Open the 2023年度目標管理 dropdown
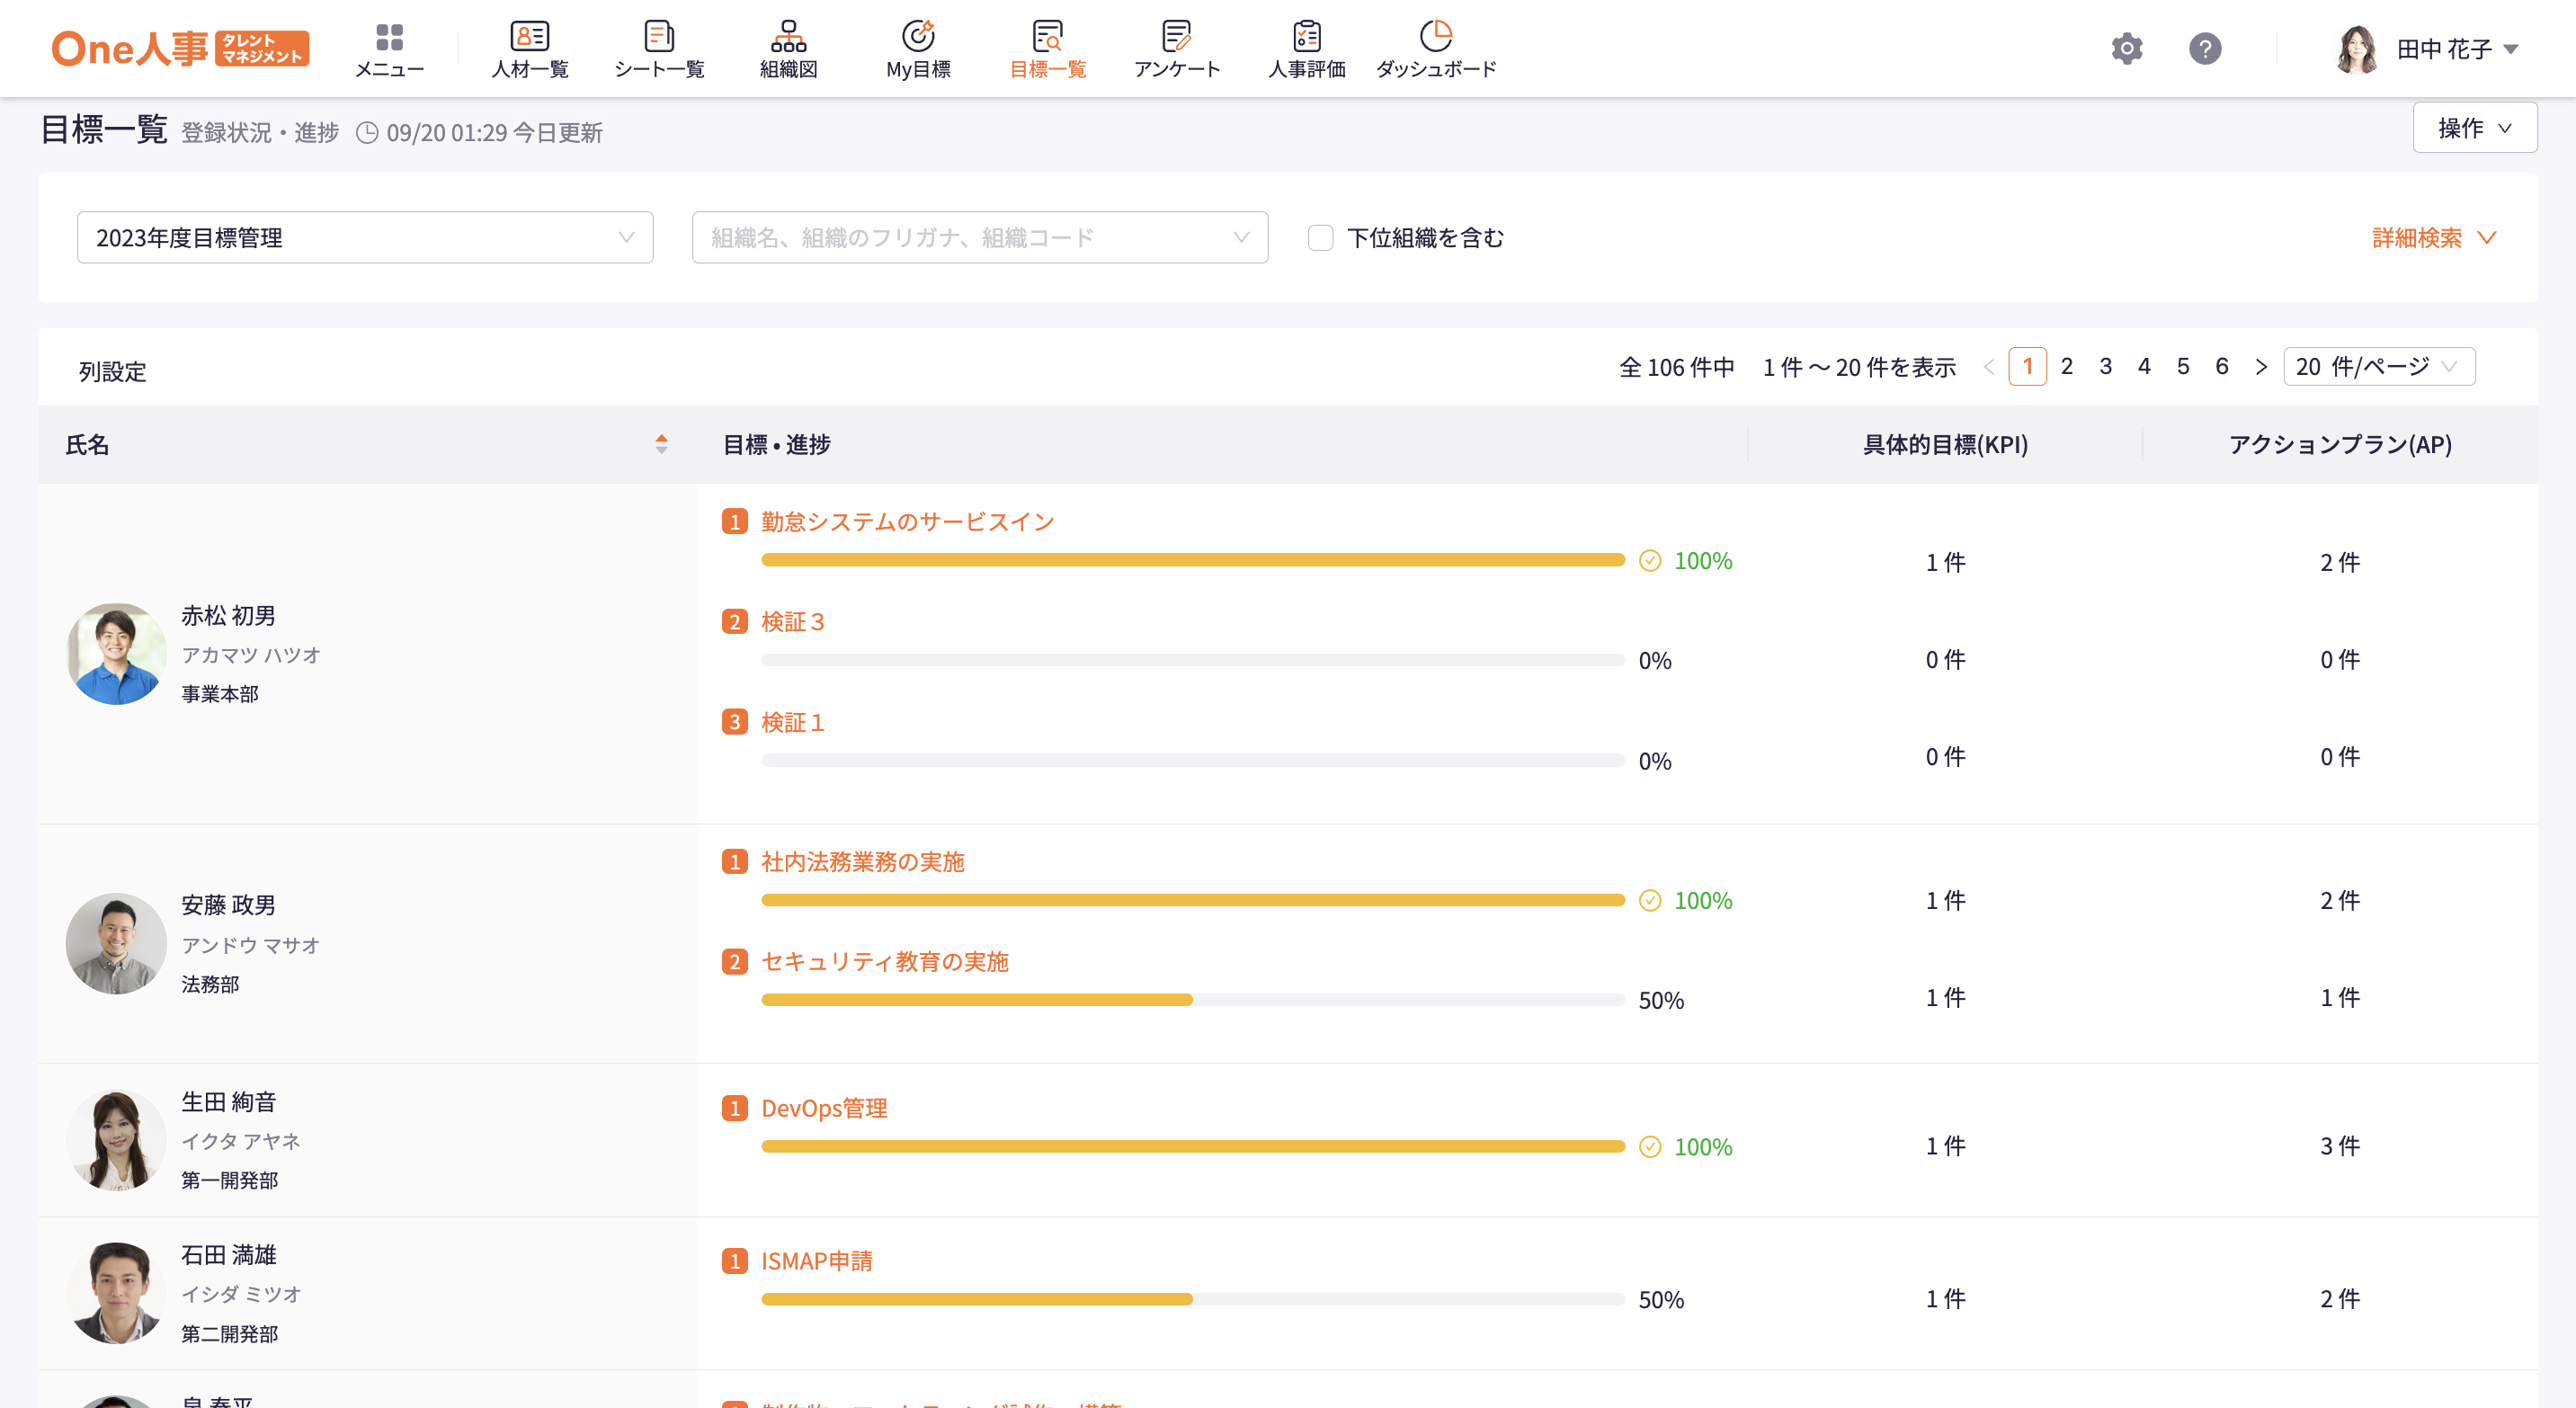Image resolution: width=2576 pixels, height=1408 pixels. (x=365, y=238)
